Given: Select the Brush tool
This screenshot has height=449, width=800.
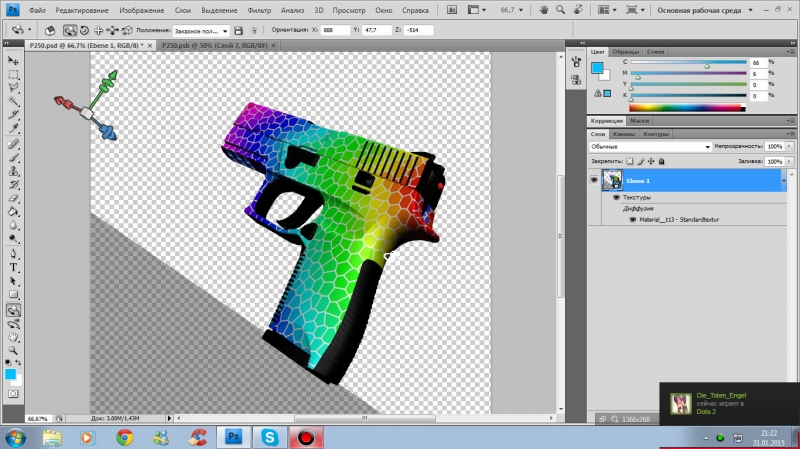Looking at the screenshot, I should click(x=13, y=158).
